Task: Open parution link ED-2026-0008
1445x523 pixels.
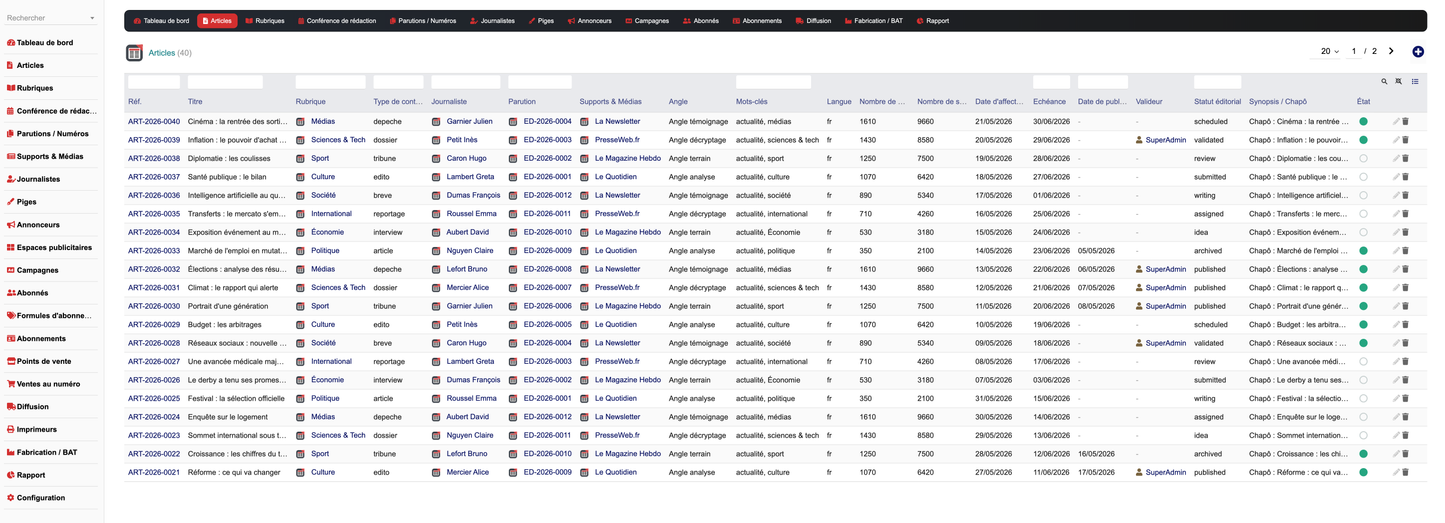Action: tap(548, 269)
